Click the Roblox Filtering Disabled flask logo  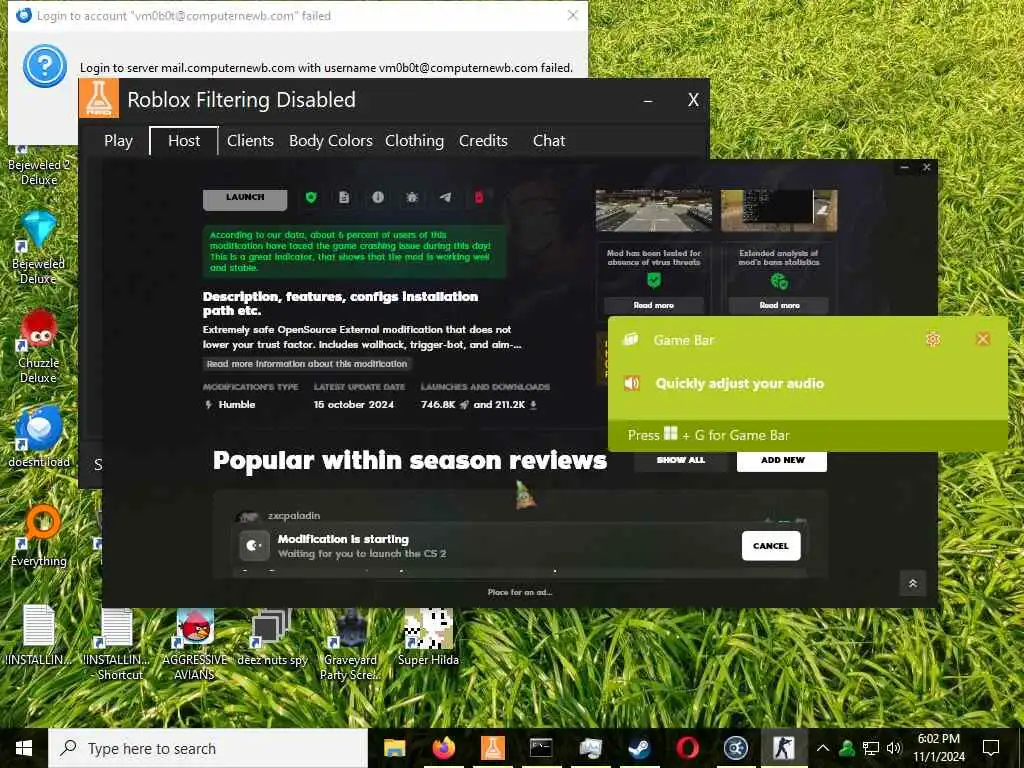tap(99, 99)
